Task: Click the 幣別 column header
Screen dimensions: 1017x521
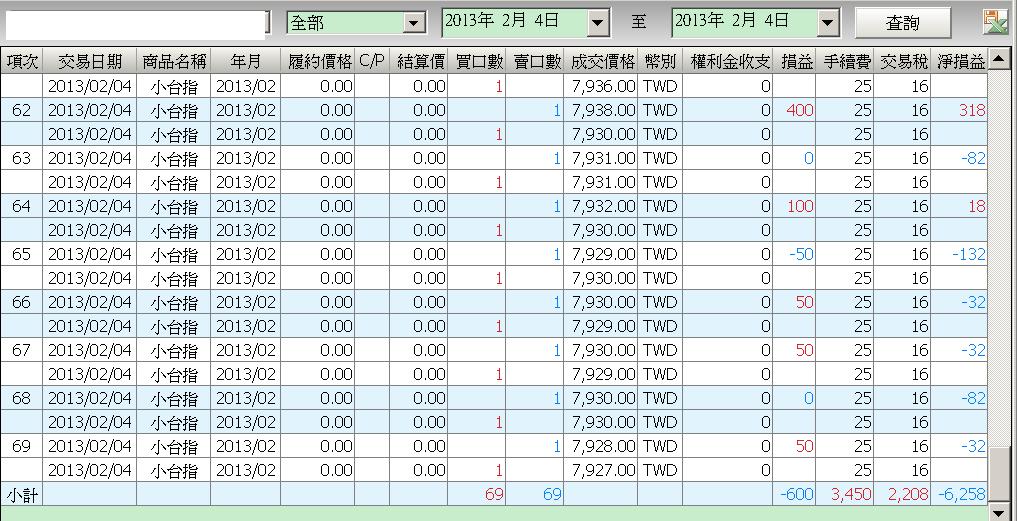Action: (660, 61)
